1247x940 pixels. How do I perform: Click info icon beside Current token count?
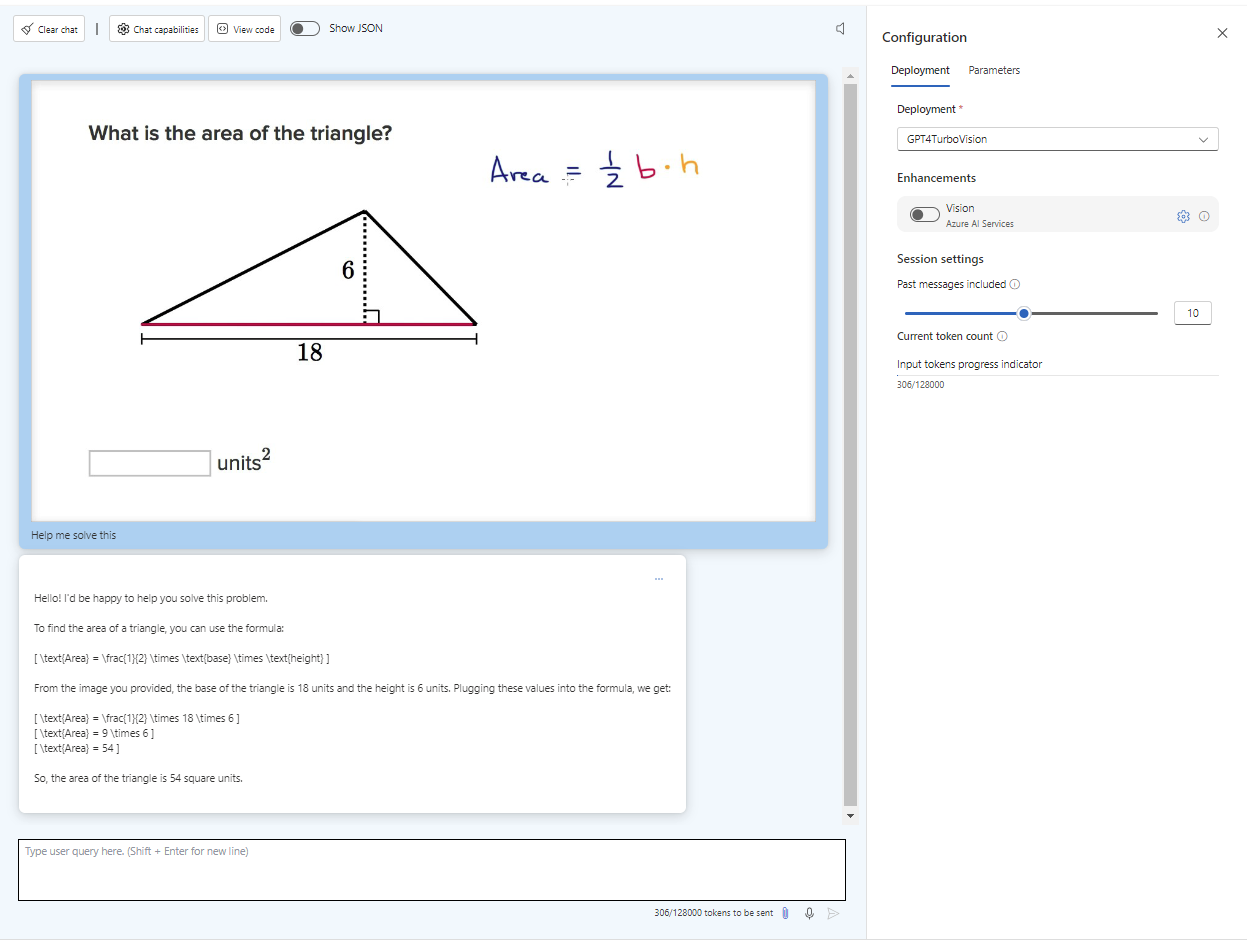[1002, 336]
